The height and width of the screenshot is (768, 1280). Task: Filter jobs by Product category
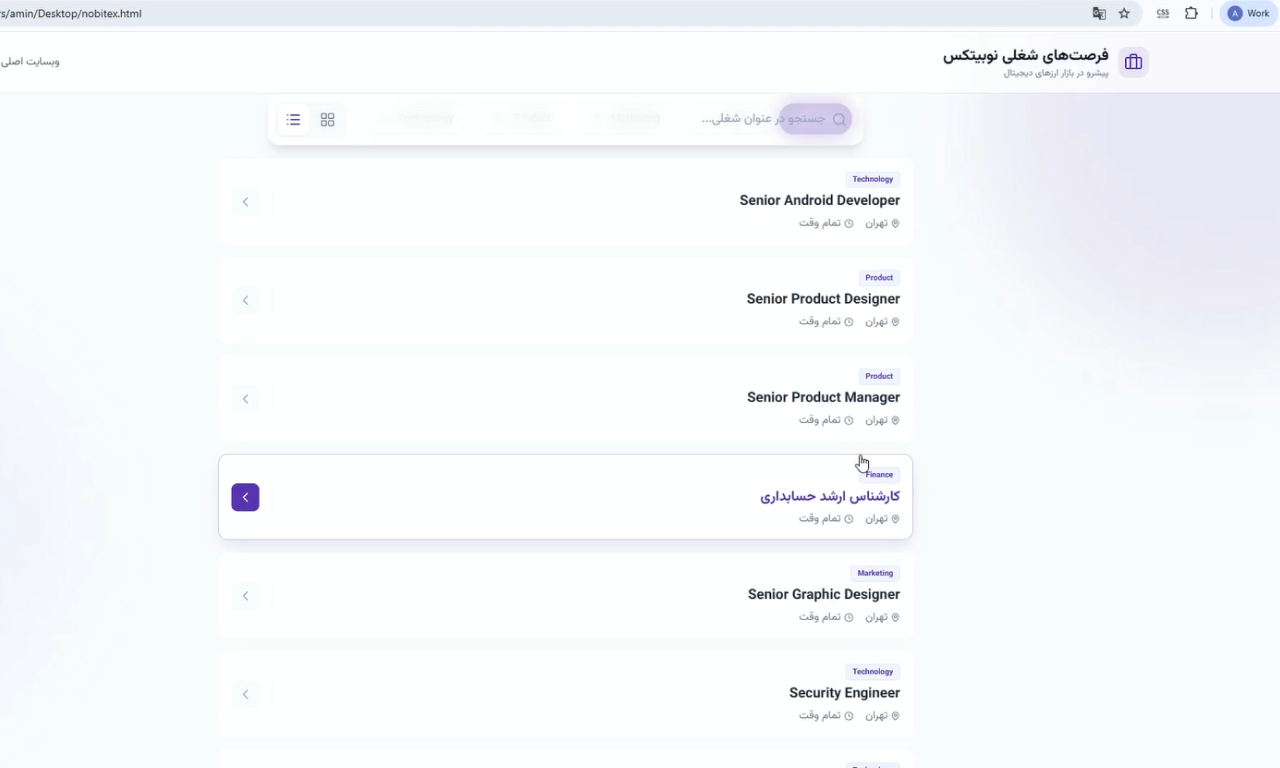(532, 119)
